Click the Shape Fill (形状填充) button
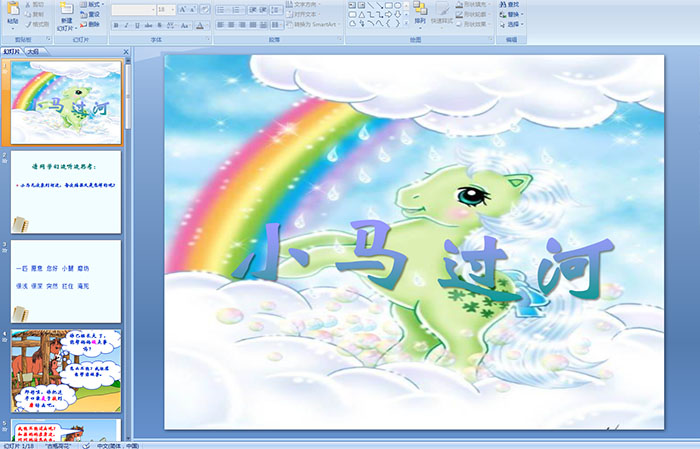Image resolution: width=700 pixels, height=449 pixels. pos(474,4)
